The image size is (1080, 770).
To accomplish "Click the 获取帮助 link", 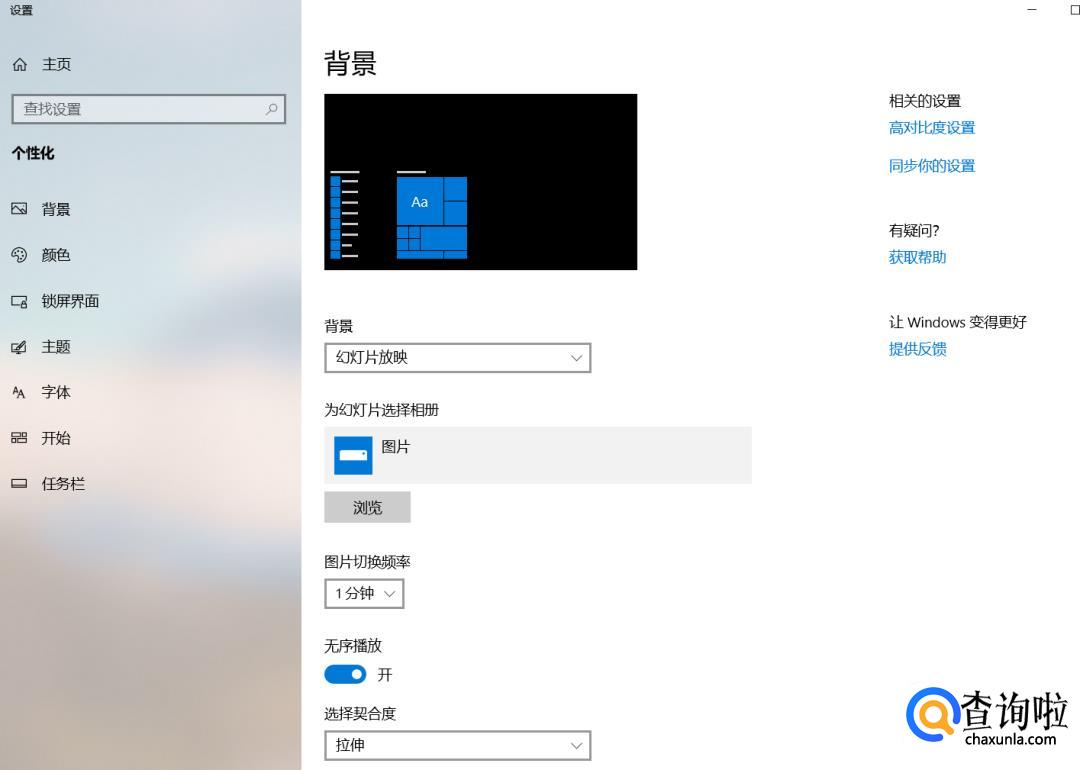I will point(917,258).
